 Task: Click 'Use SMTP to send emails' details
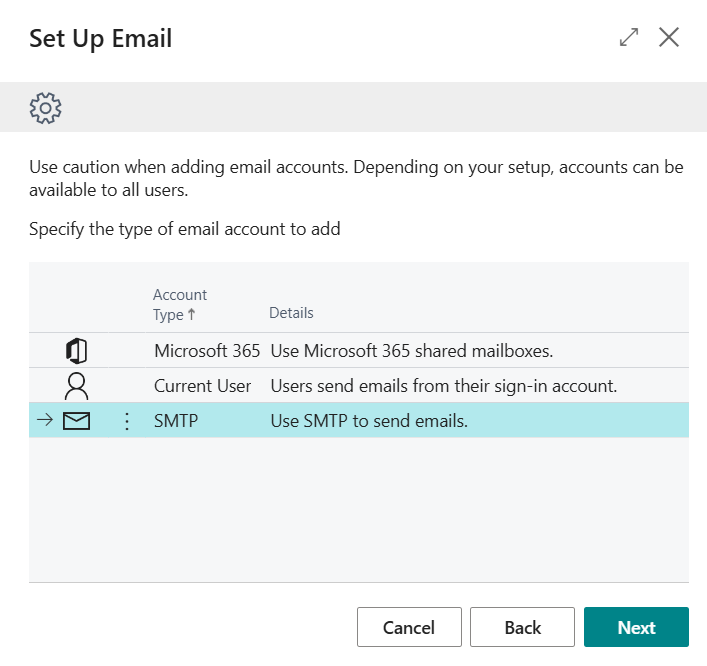(369, 421)
